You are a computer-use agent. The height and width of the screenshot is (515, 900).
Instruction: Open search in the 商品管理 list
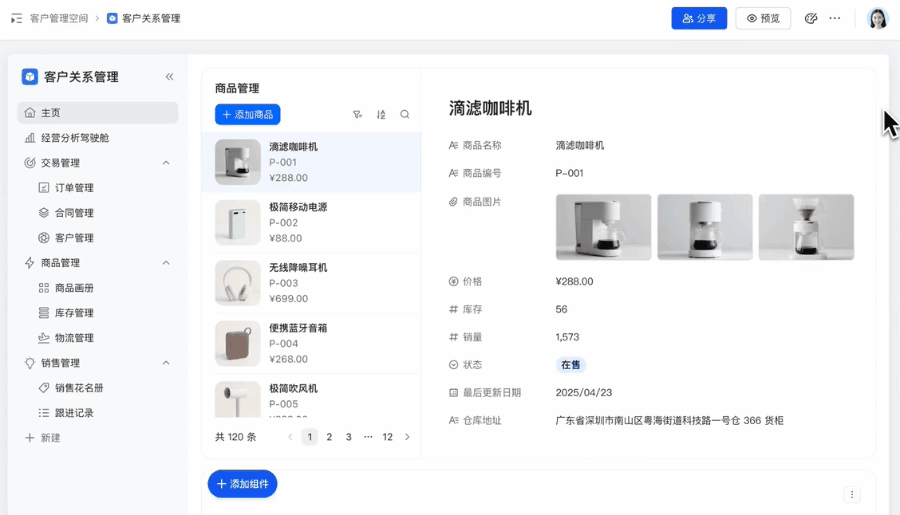(405, 115)
